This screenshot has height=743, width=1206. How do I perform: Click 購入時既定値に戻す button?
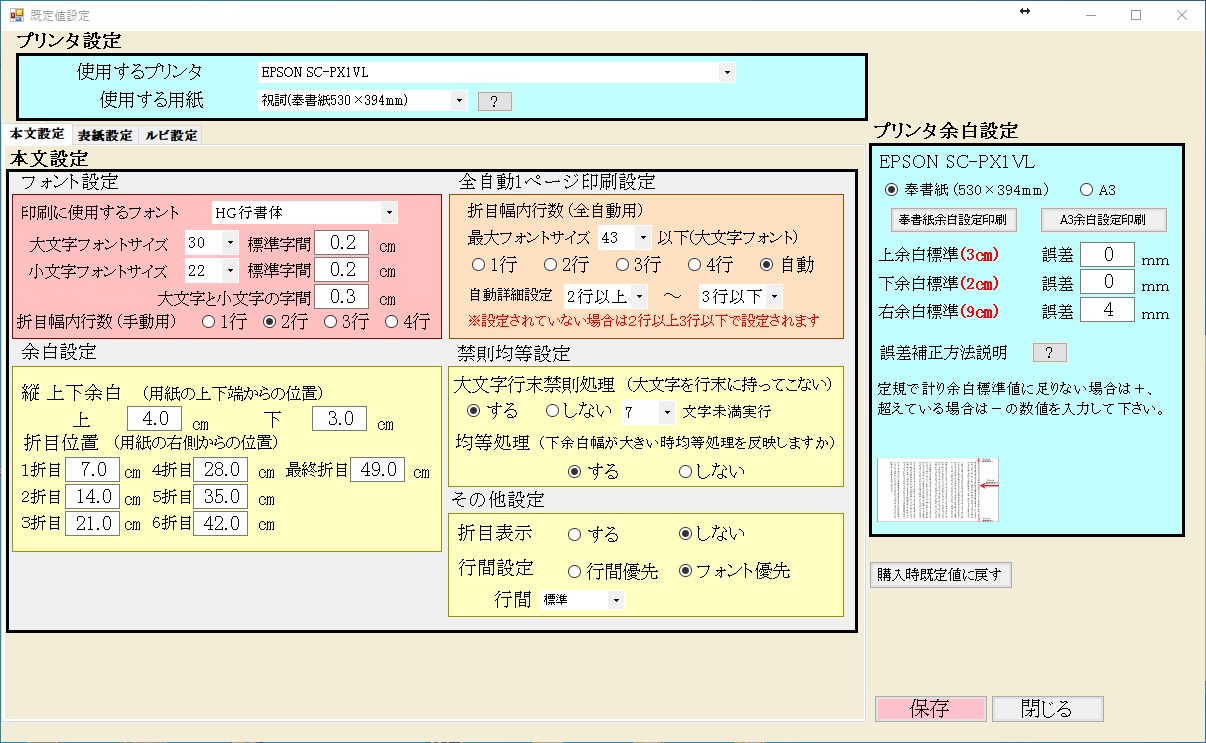pyautogui.click(x=941, y=574)
